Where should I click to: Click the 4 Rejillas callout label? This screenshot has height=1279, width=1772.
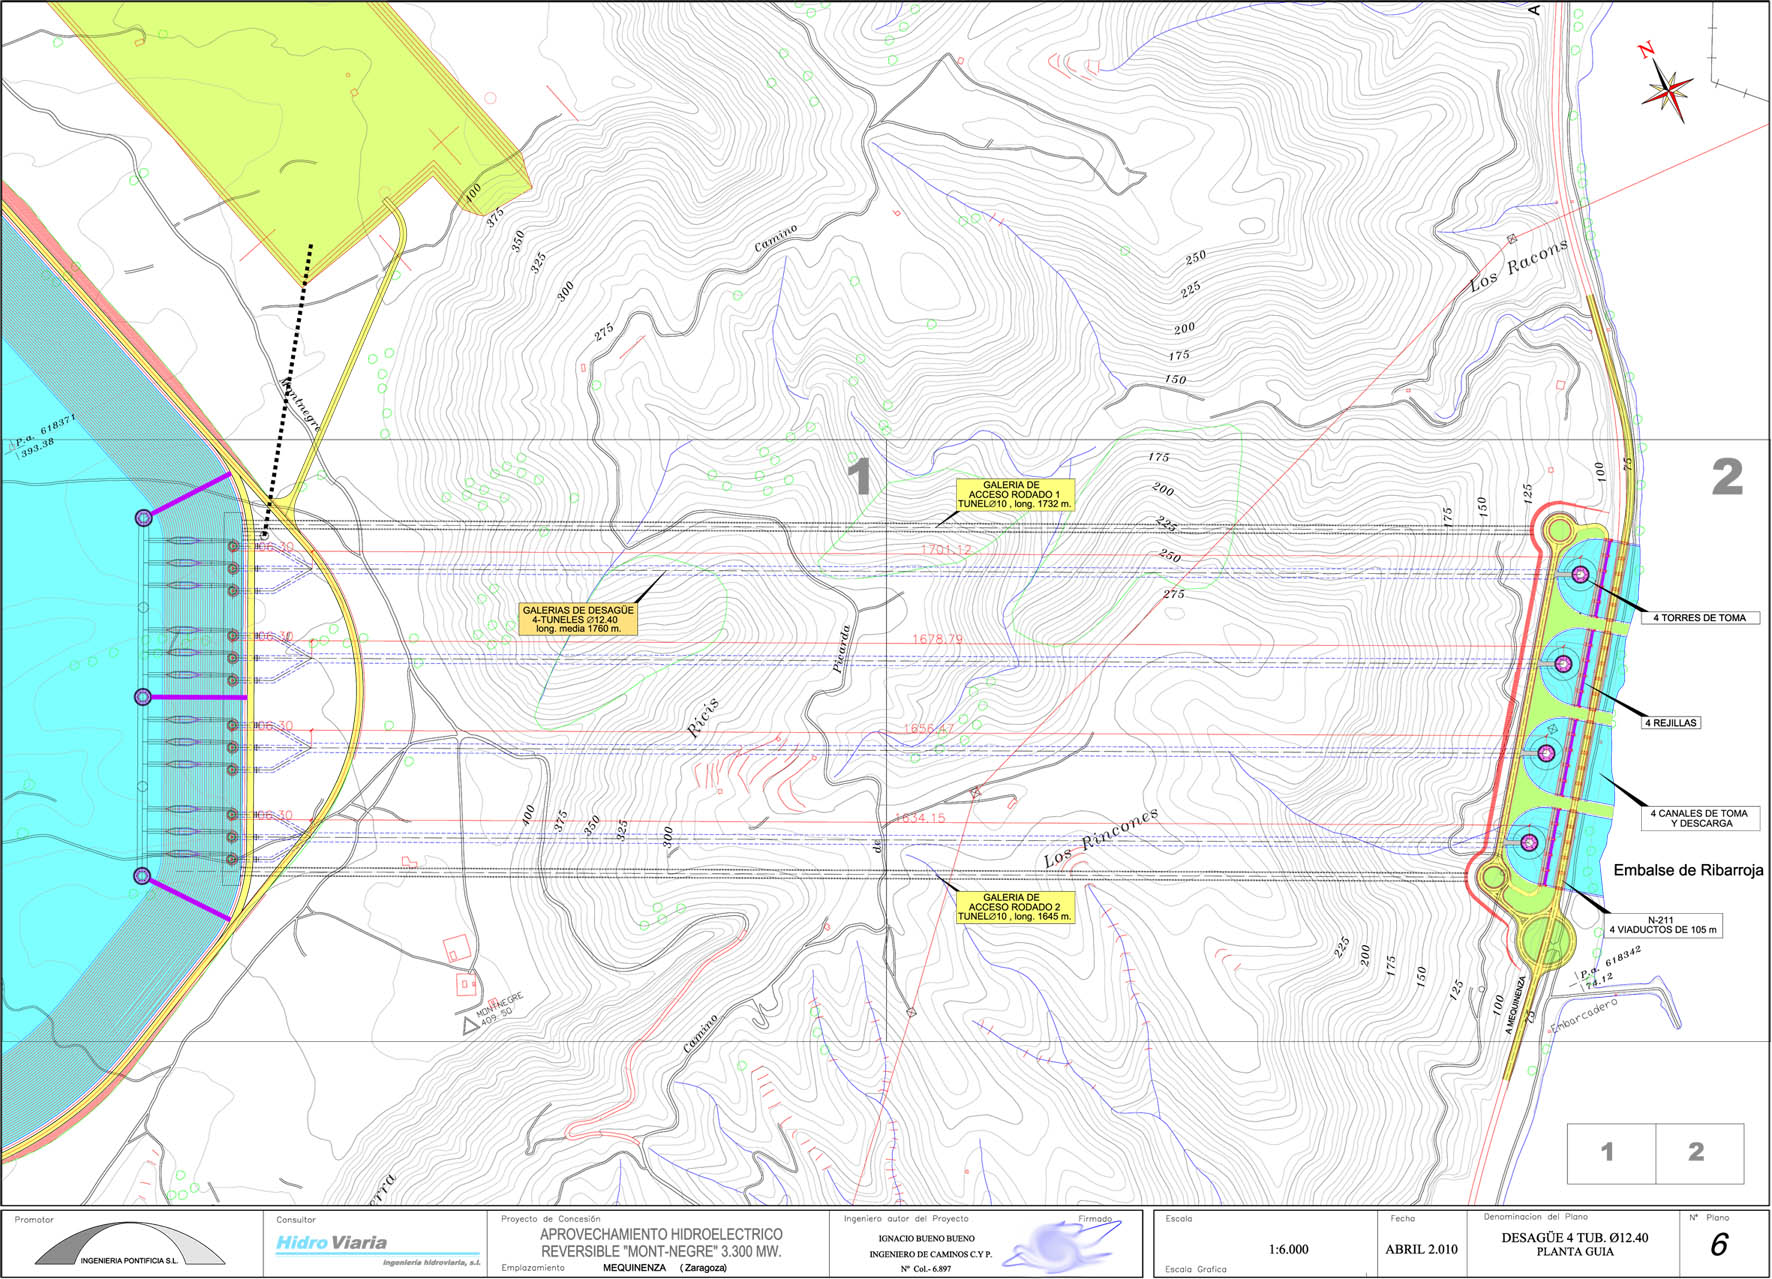point(1670,722)
